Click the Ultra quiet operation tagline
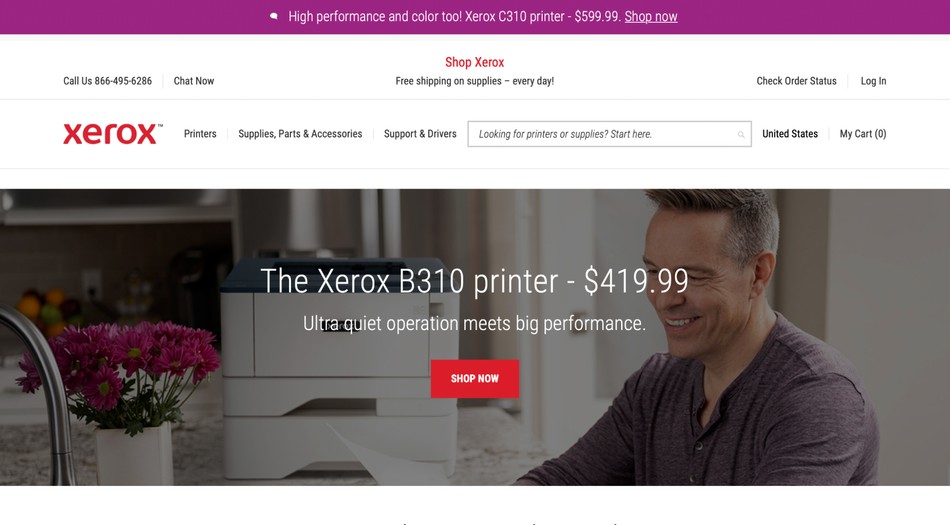The width and height of the screenshot is (950, 525). [x=474, y=323]
